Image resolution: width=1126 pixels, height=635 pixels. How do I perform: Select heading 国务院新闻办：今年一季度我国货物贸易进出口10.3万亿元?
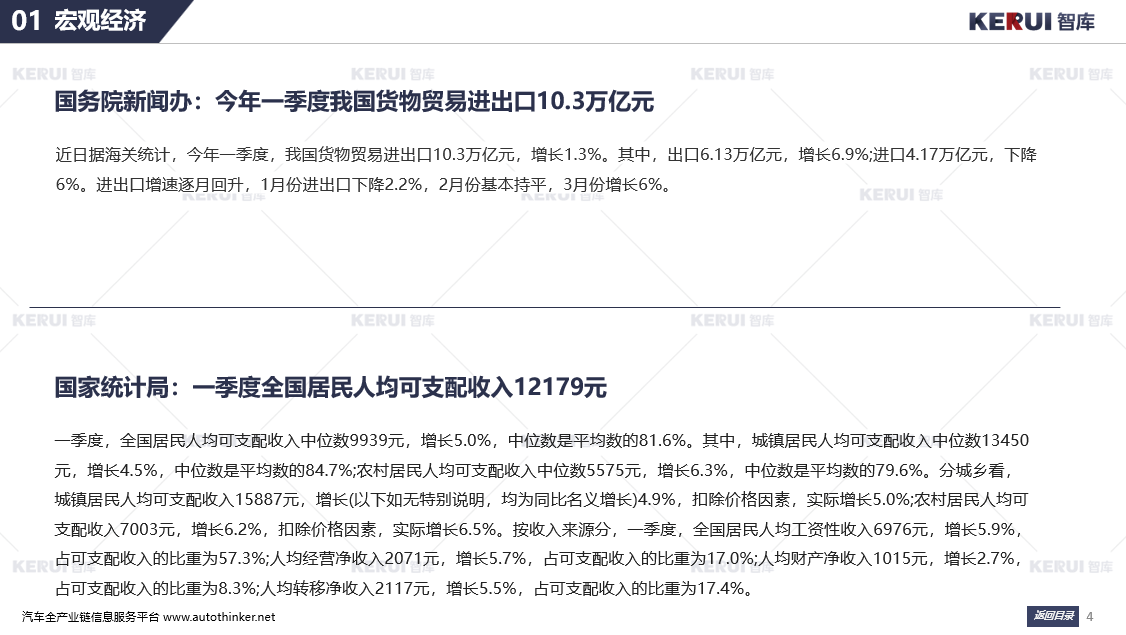(354, 102)
